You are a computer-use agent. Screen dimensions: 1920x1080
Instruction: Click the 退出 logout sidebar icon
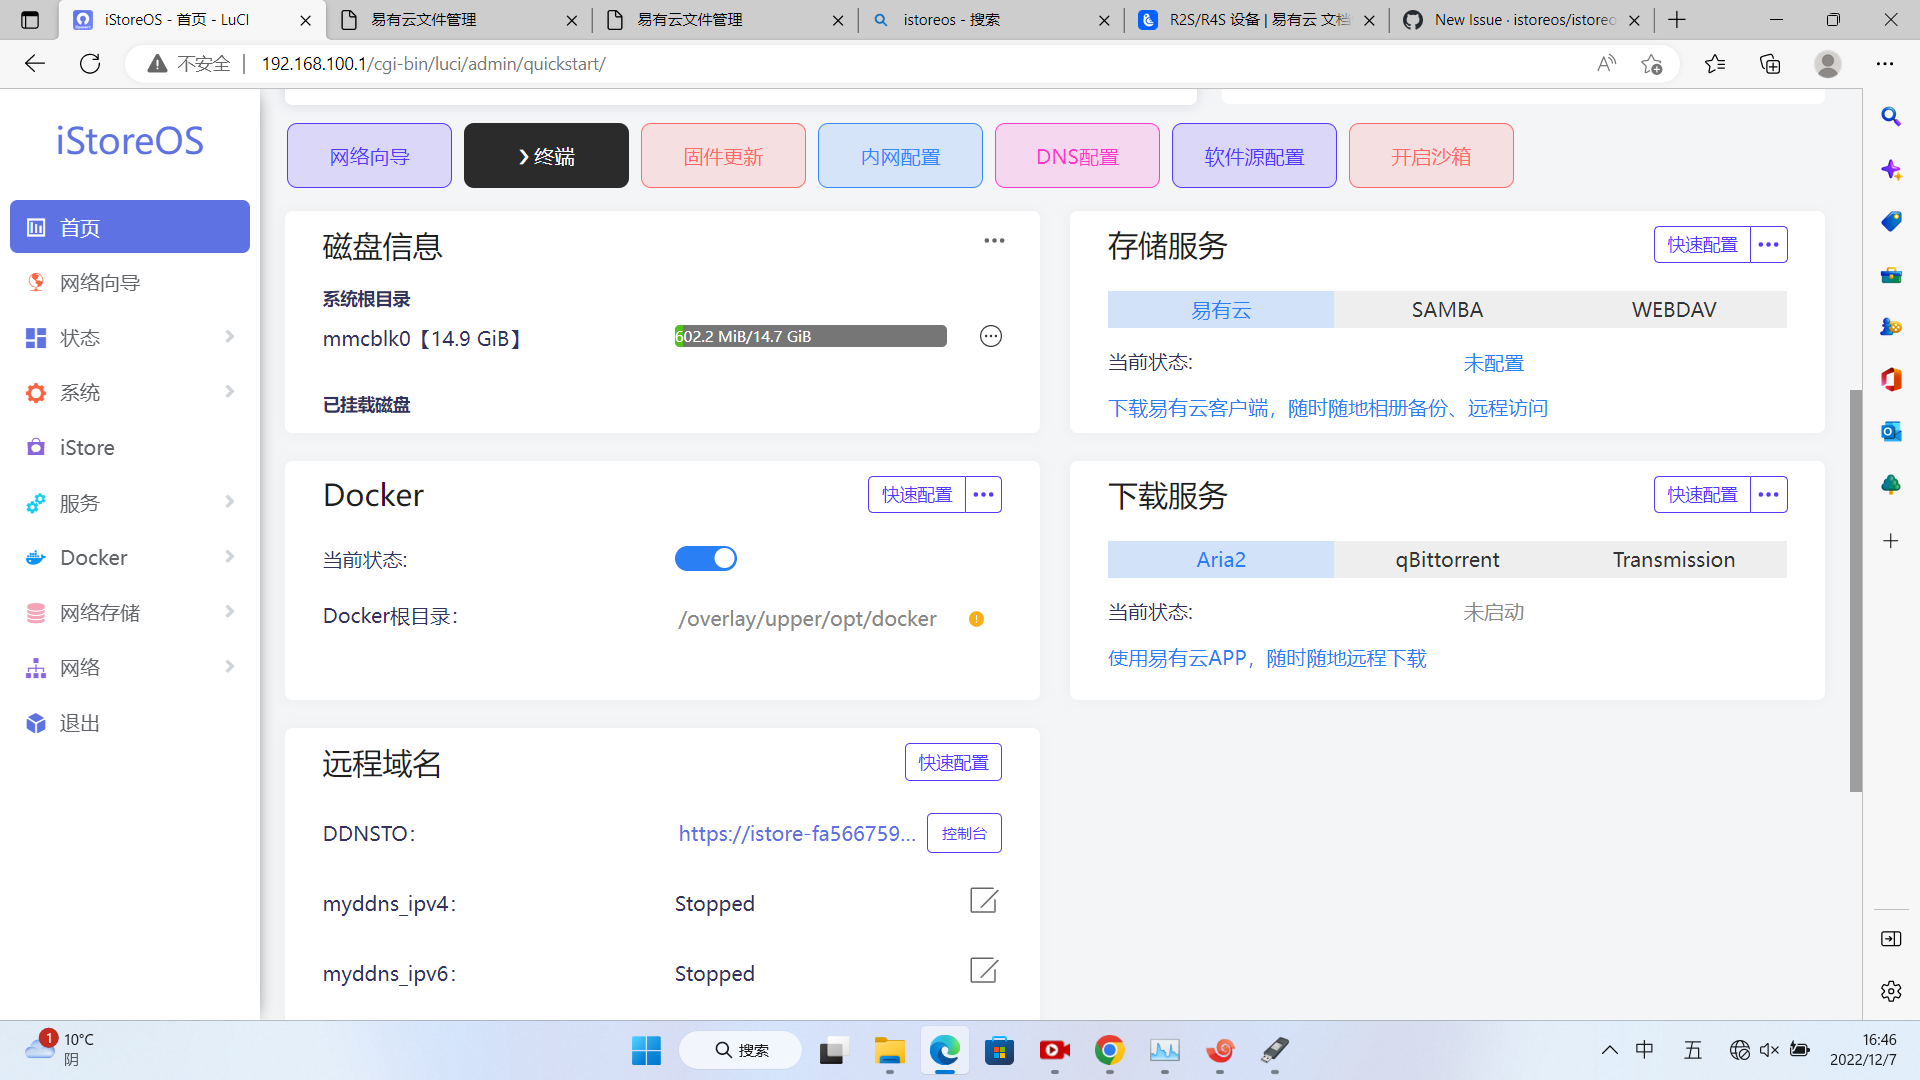(36, 723)
